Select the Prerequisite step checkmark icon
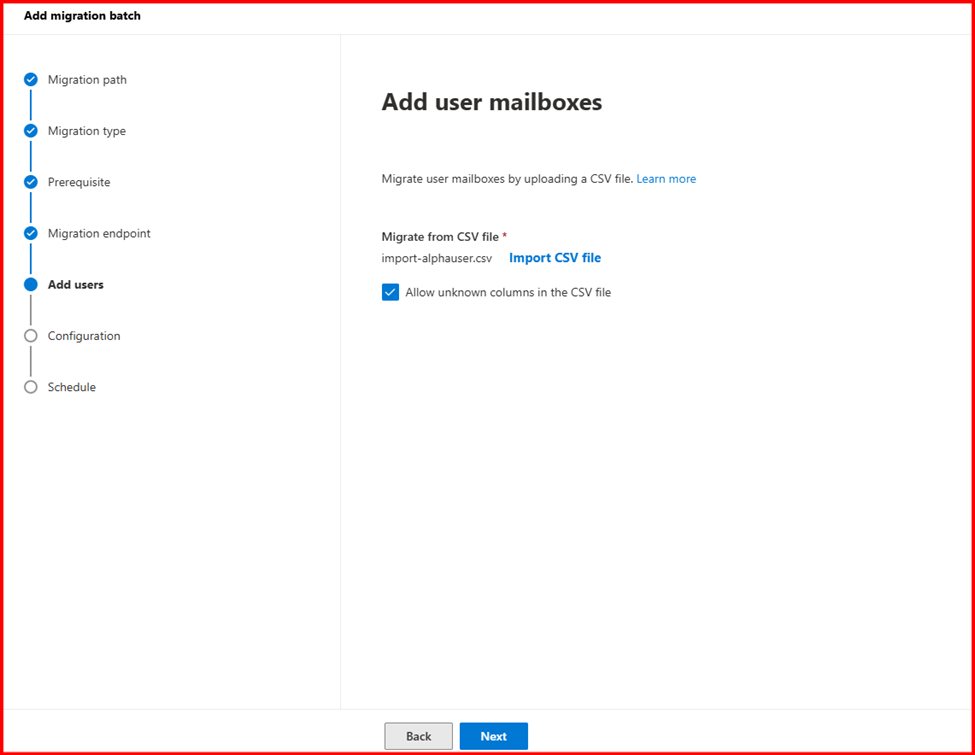This screenshot has height=755, width=975. tap(30, 182)
